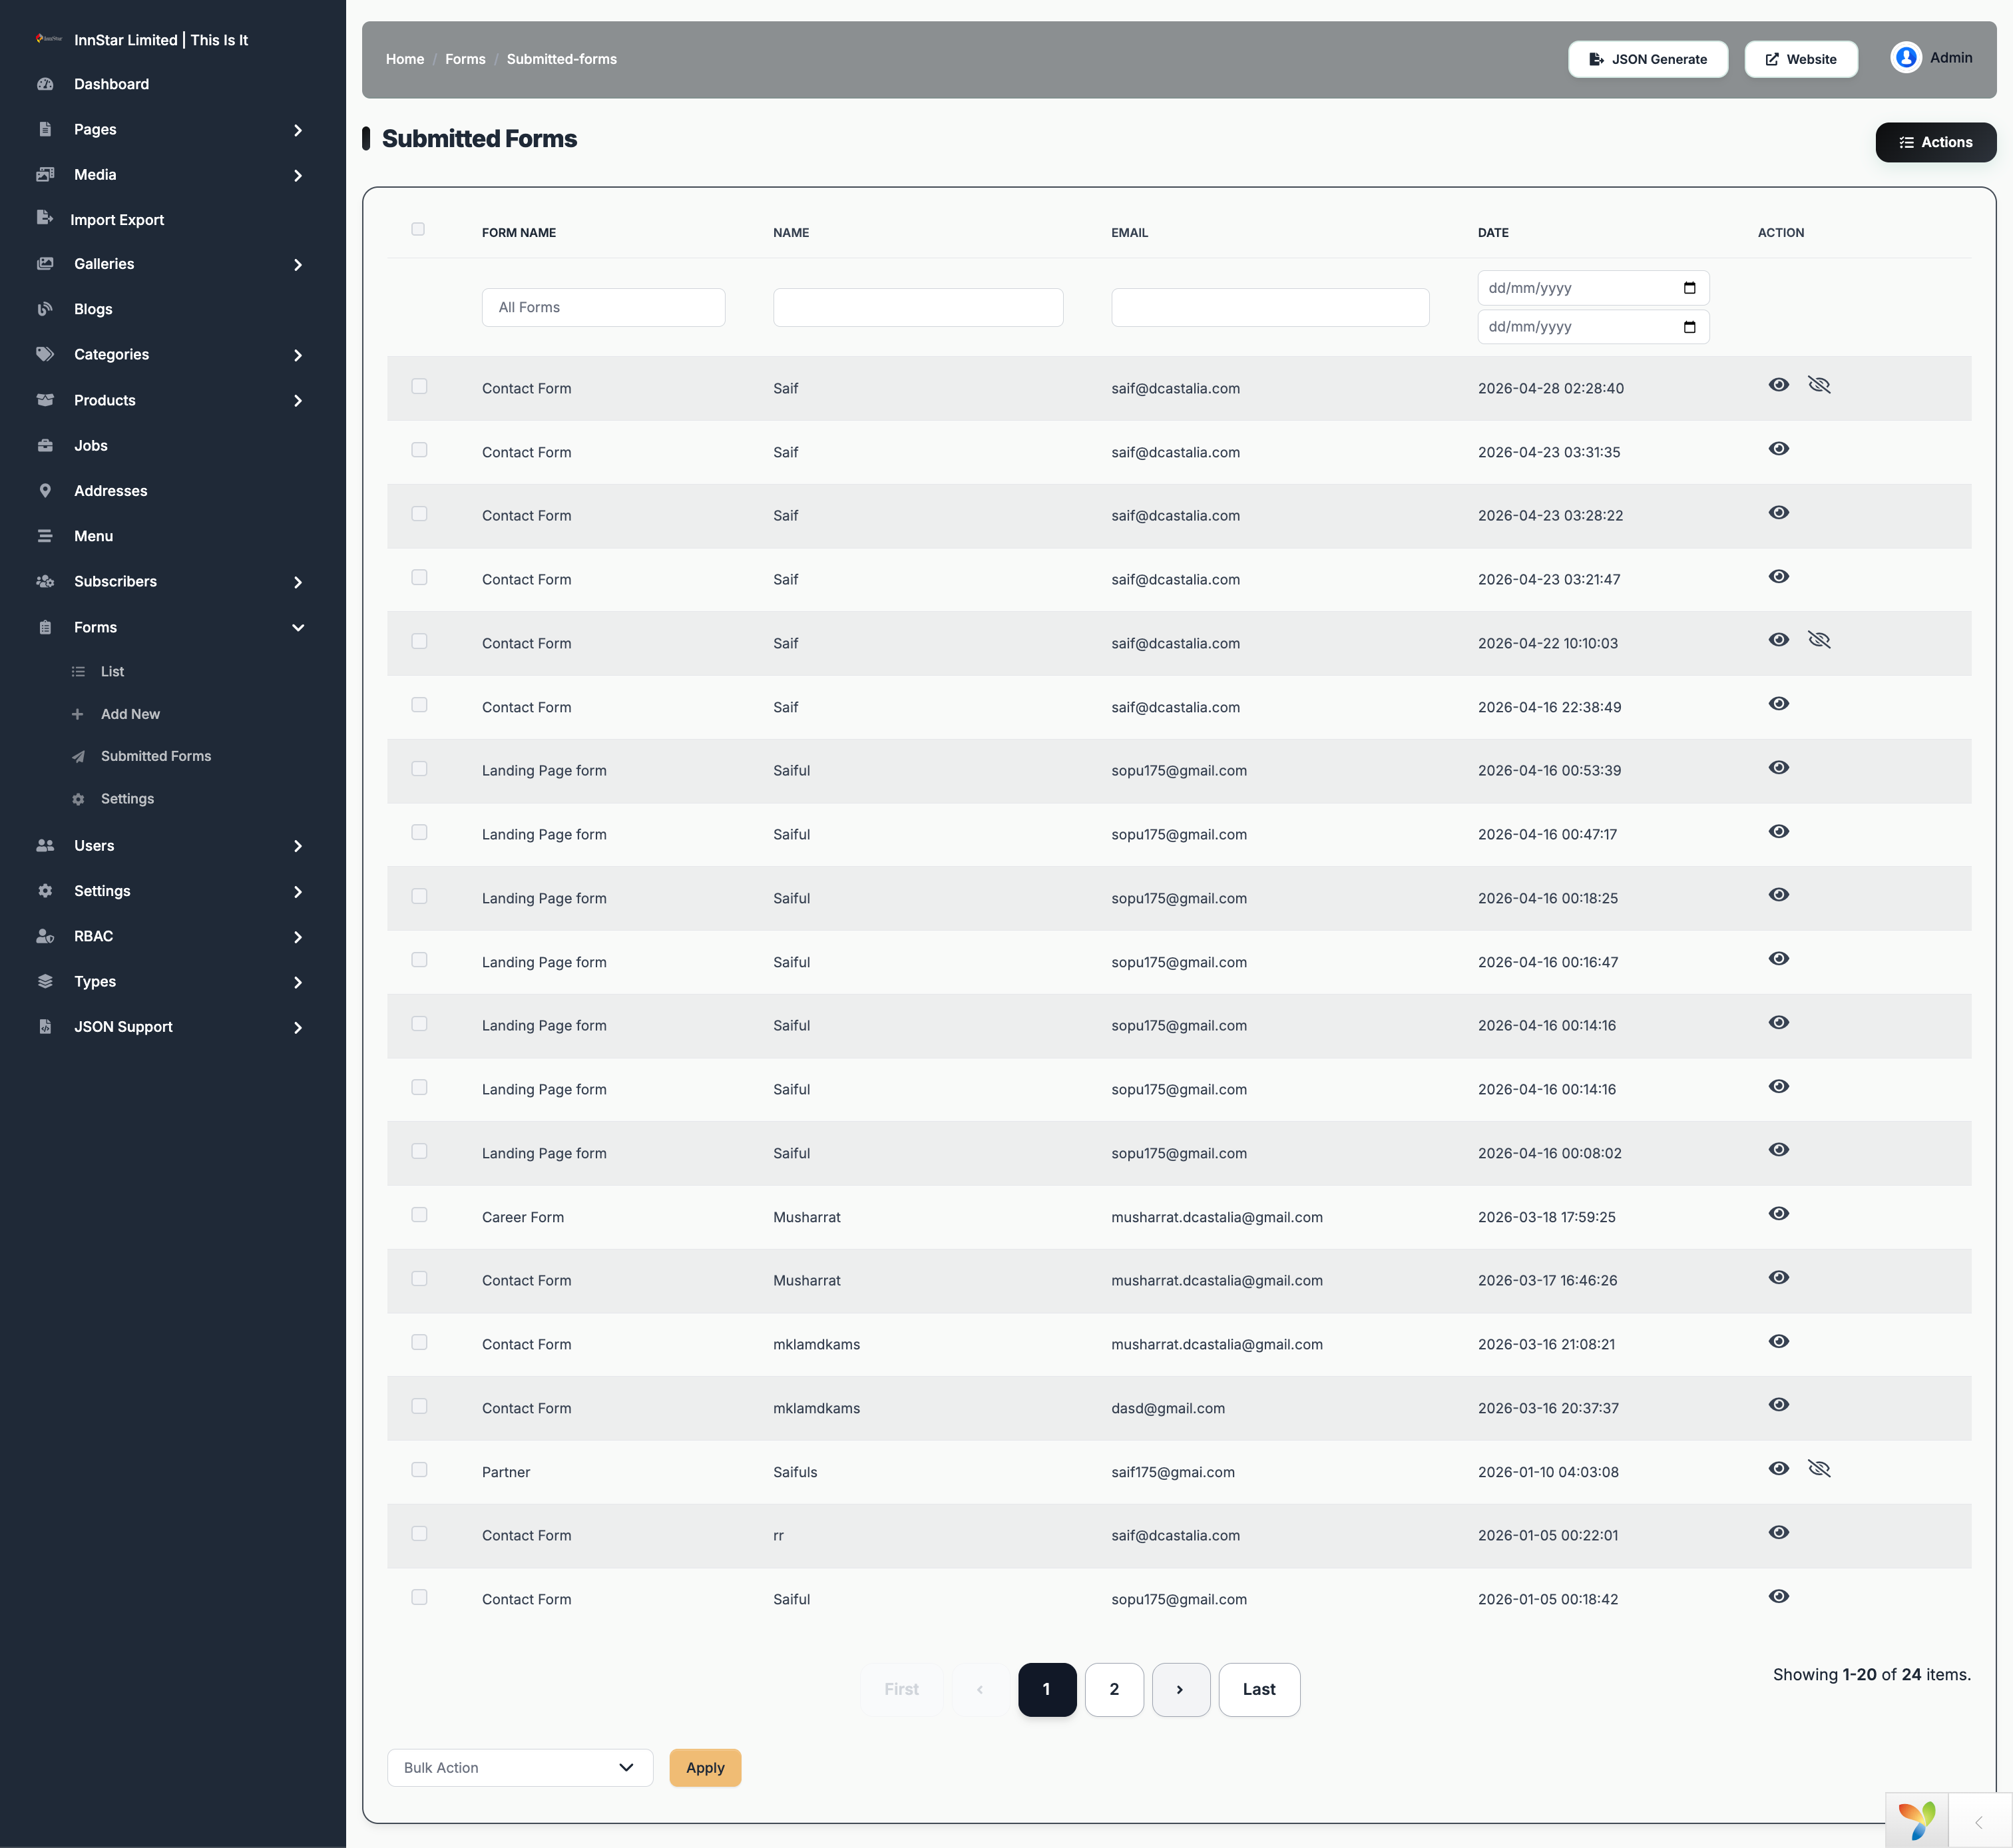Check the row dated 2026-01-05 00:18:42
Viewport: 2013px width, 1848px height.
[419, 1597]
